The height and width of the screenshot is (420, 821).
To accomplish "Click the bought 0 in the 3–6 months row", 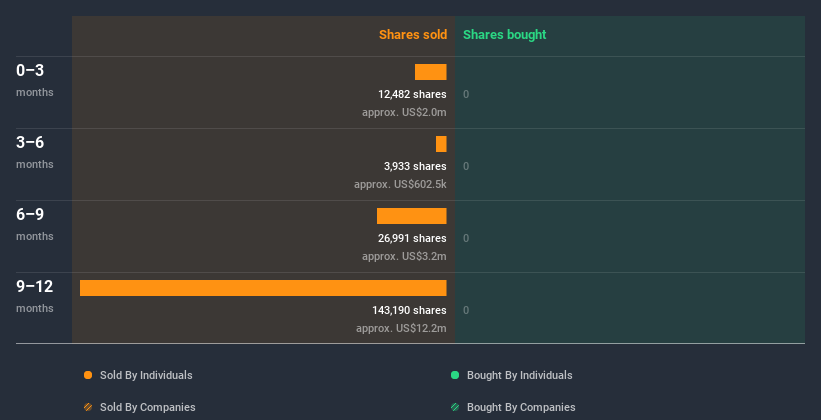I will coord(466,167).
